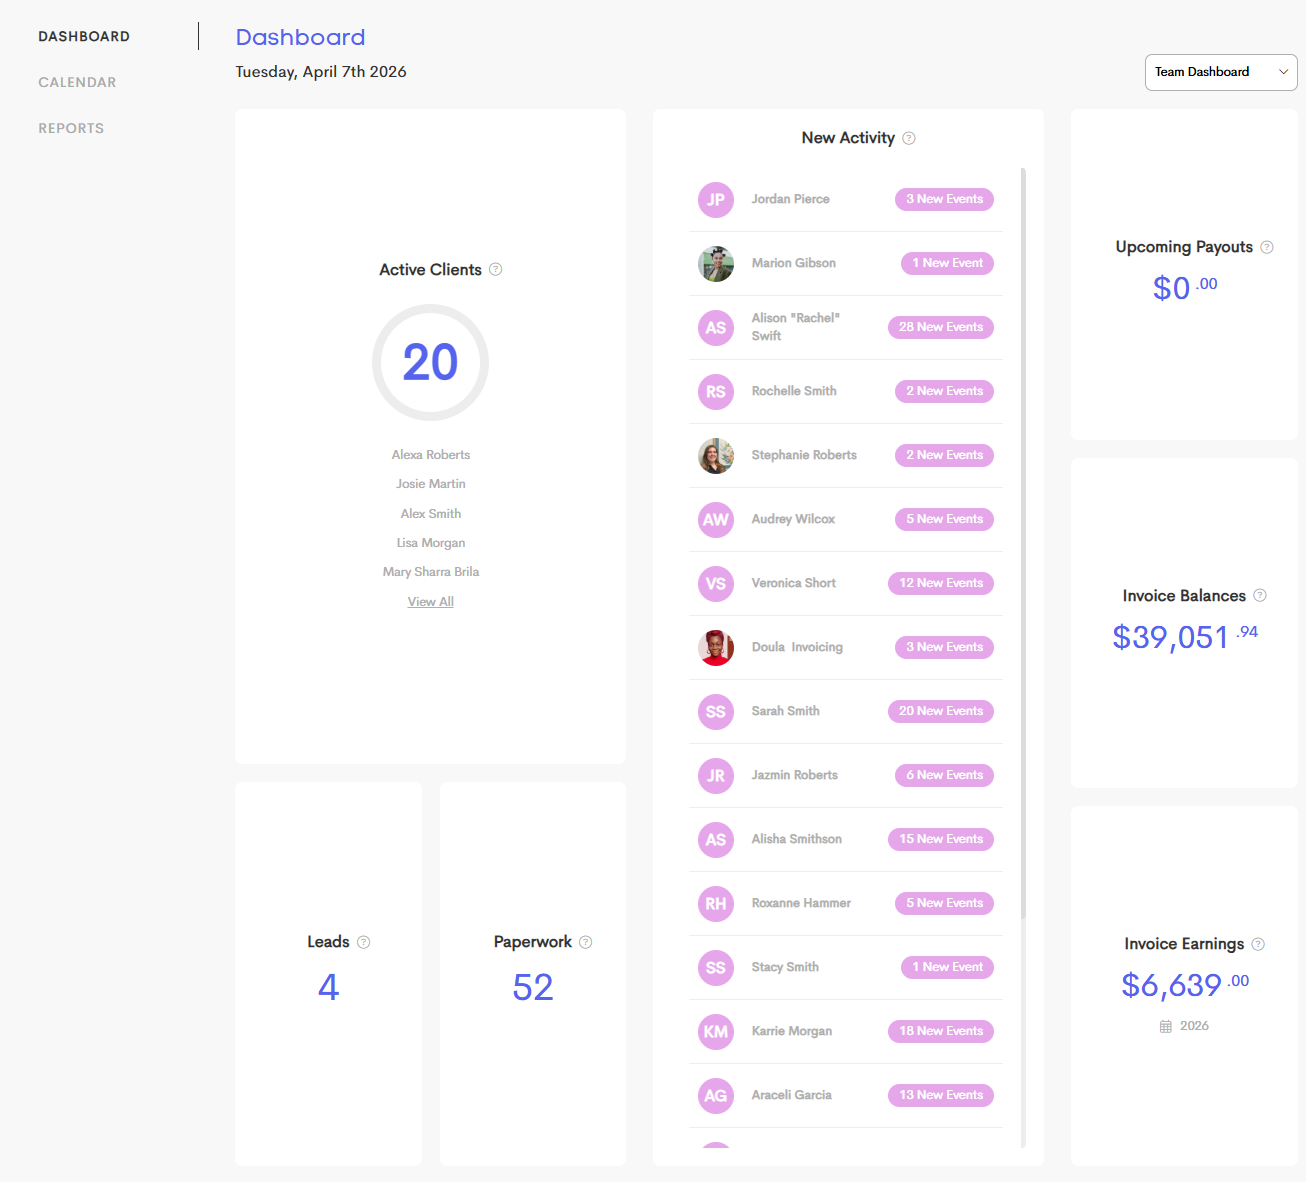Screen dimensions: 1306x1182
Task: Open the 20 New Events badge
Action: pos(941,711)
